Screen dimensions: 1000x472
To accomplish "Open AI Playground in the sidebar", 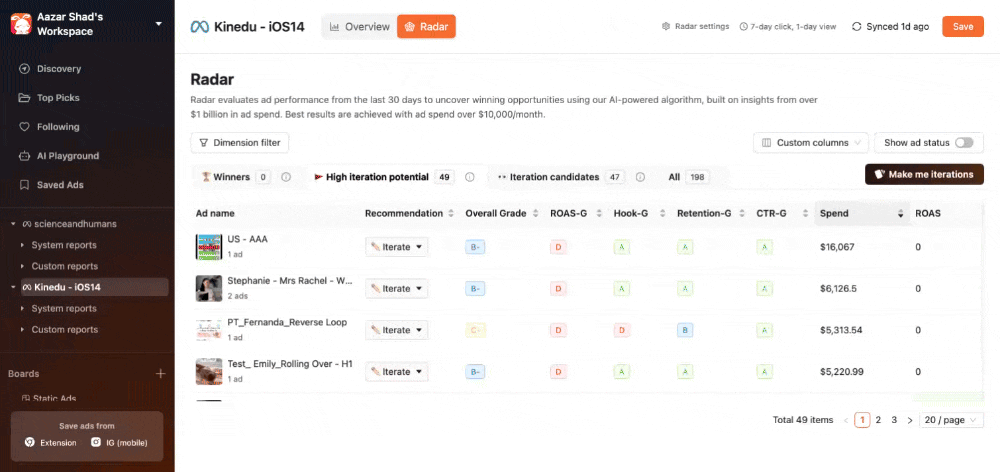I will point(68,156).
